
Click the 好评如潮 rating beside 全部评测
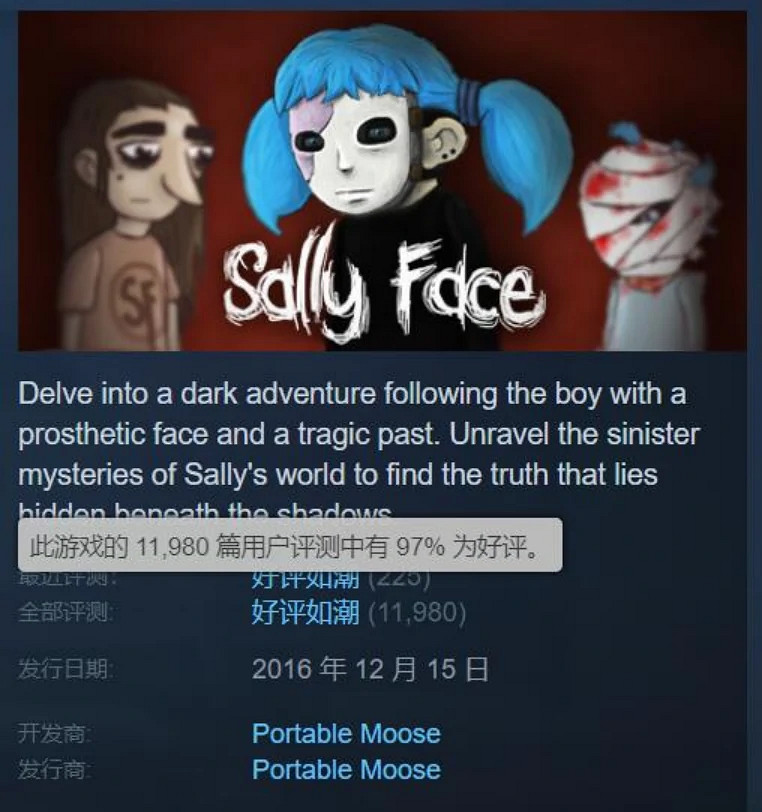tap(305, 612)
